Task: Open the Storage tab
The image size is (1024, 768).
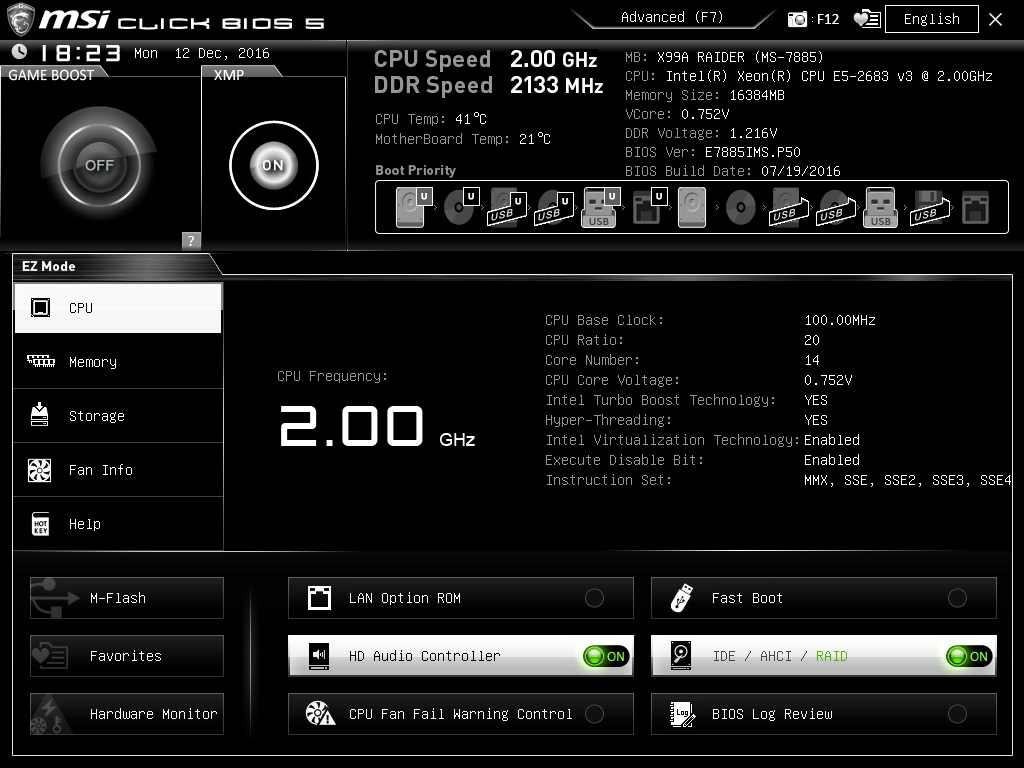Action: coord(118,416)
